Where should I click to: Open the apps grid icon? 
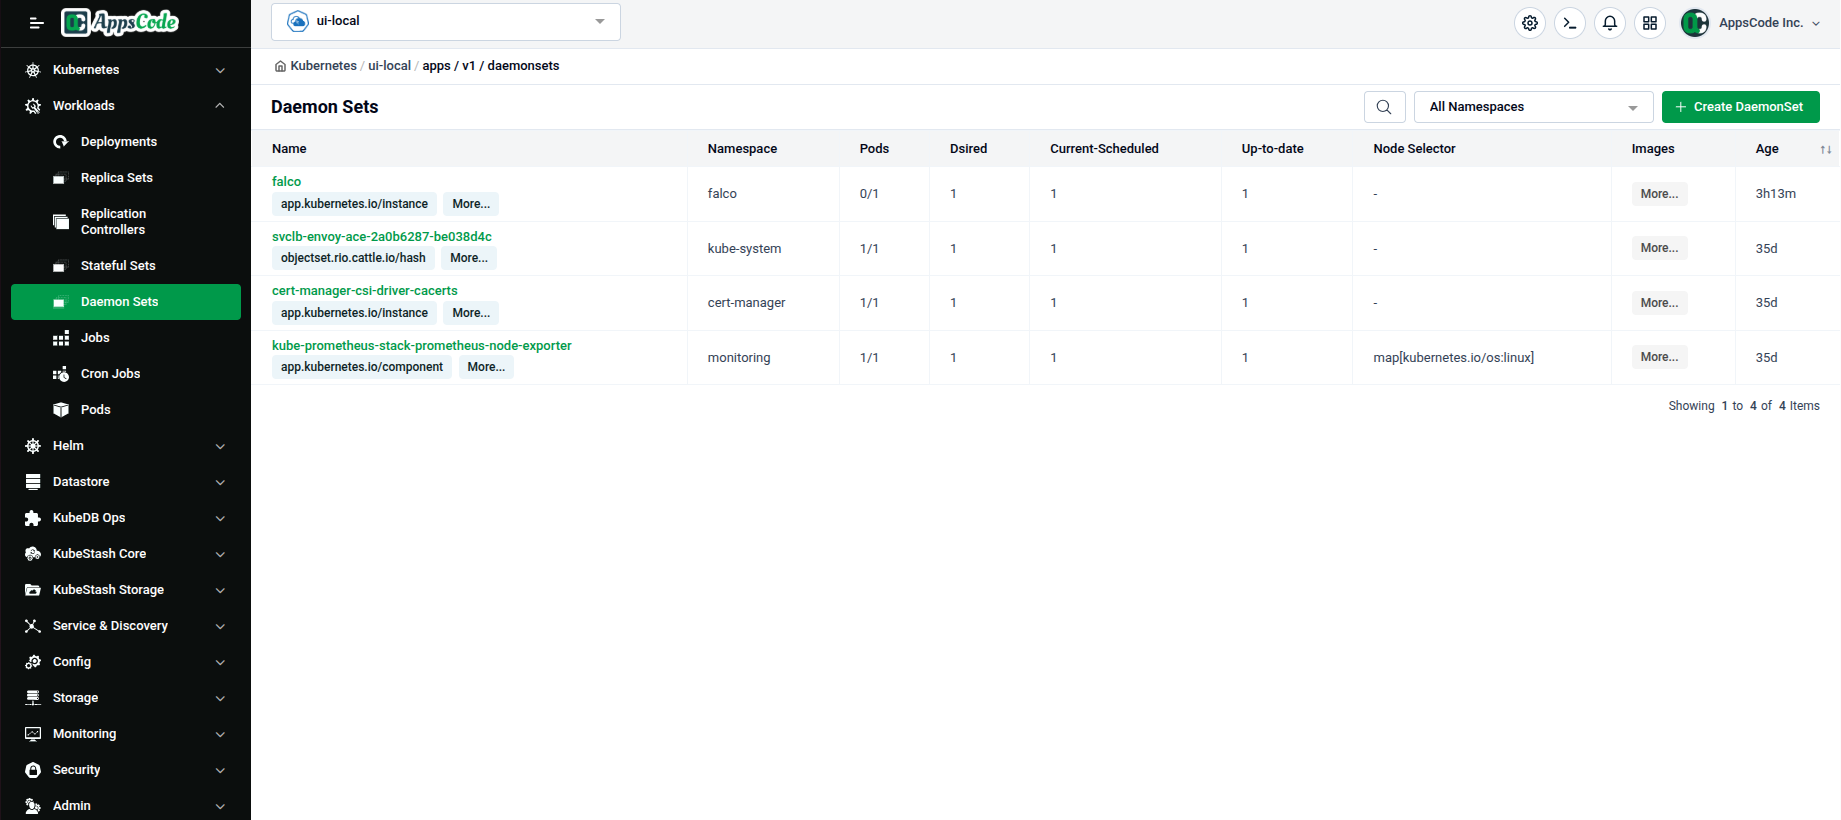pyautogui.click(x=1650, y=23)
